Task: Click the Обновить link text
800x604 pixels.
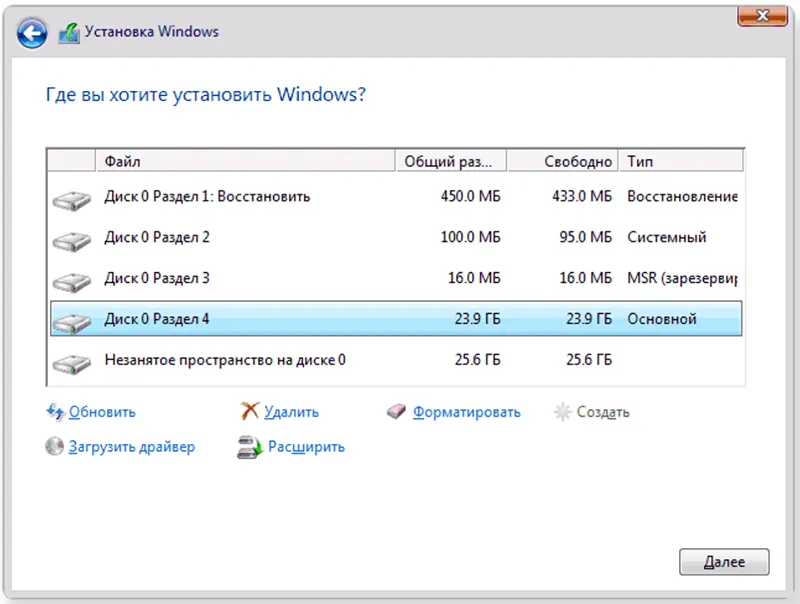Action: click(102, 412)
